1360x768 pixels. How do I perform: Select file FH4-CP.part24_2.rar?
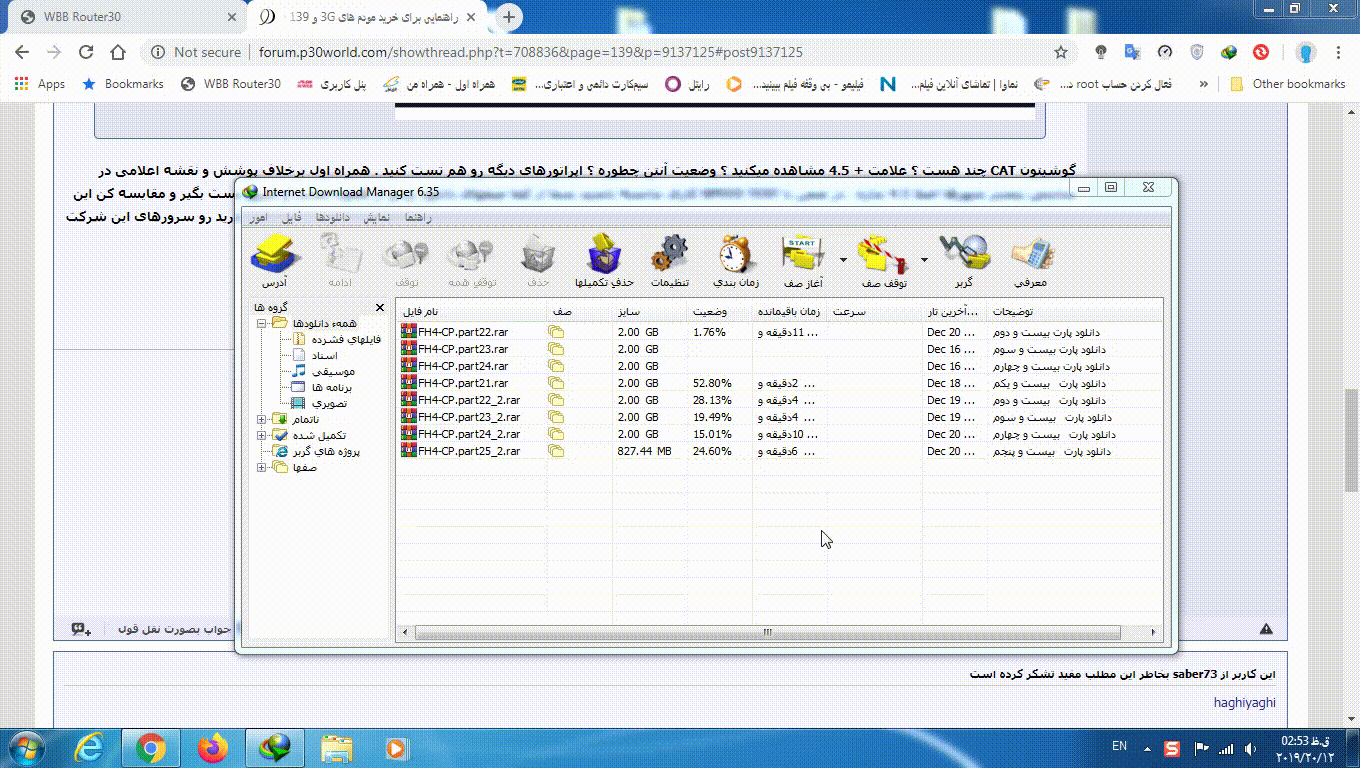469,434
